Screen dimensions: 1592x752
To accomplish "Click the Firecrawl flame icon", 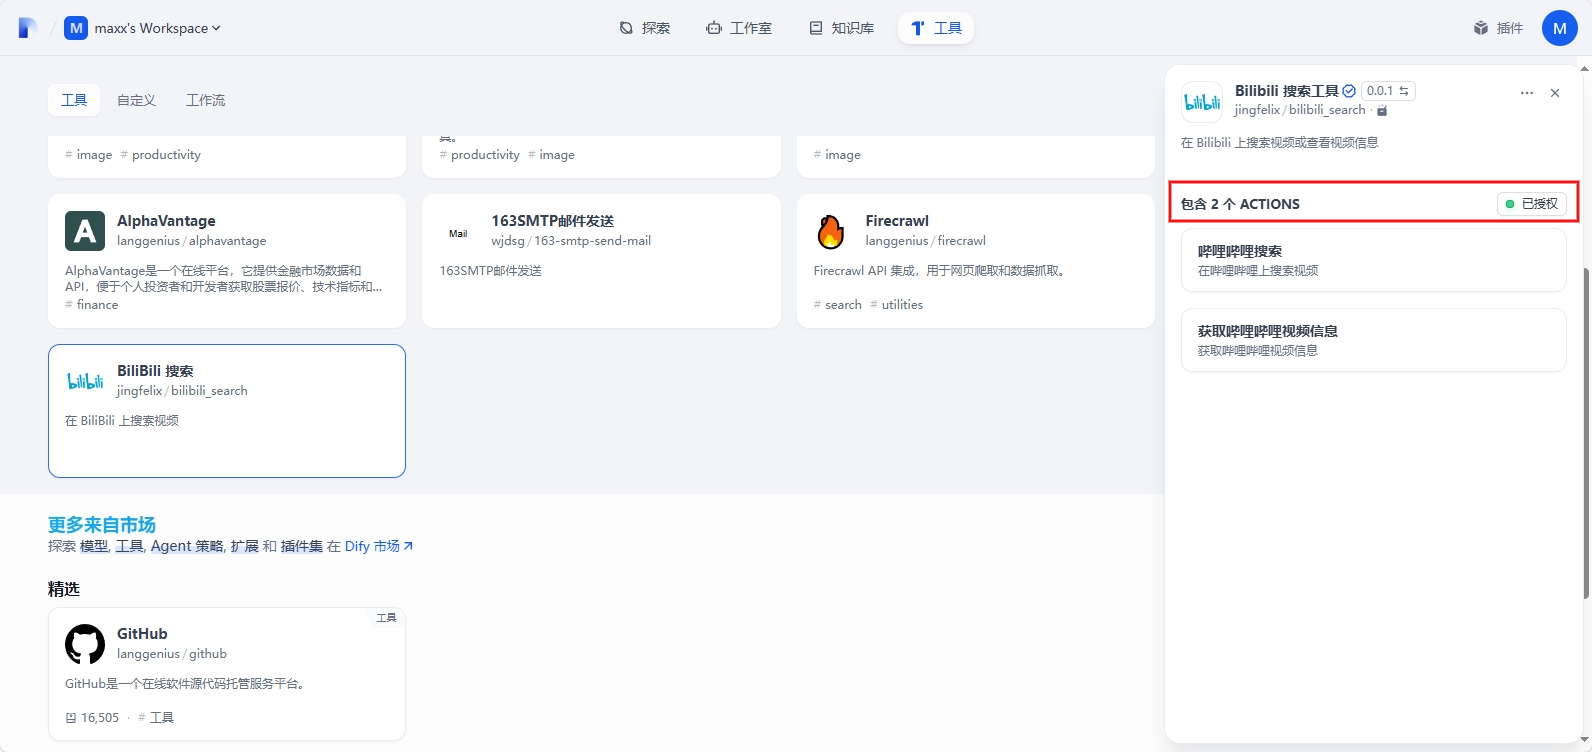I will pyautogui.click(x=833, y=231).
